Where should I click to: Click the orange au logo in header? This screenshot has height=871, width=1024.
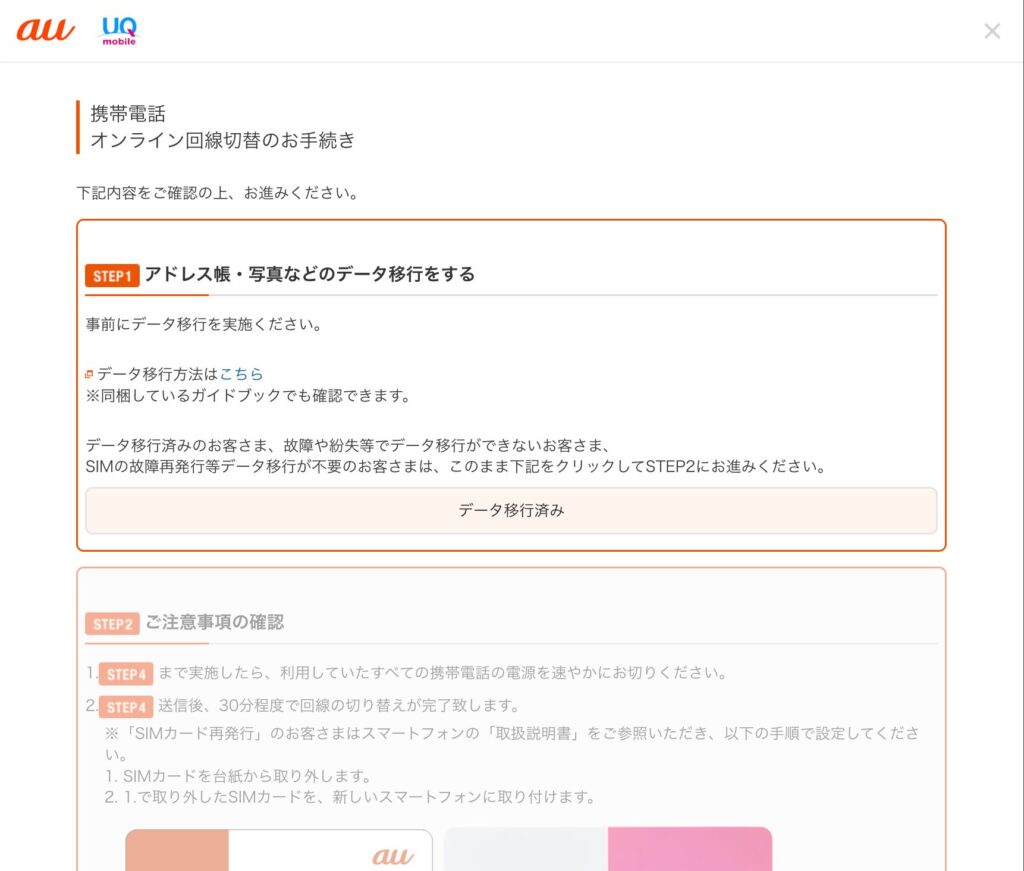(45, 30)
